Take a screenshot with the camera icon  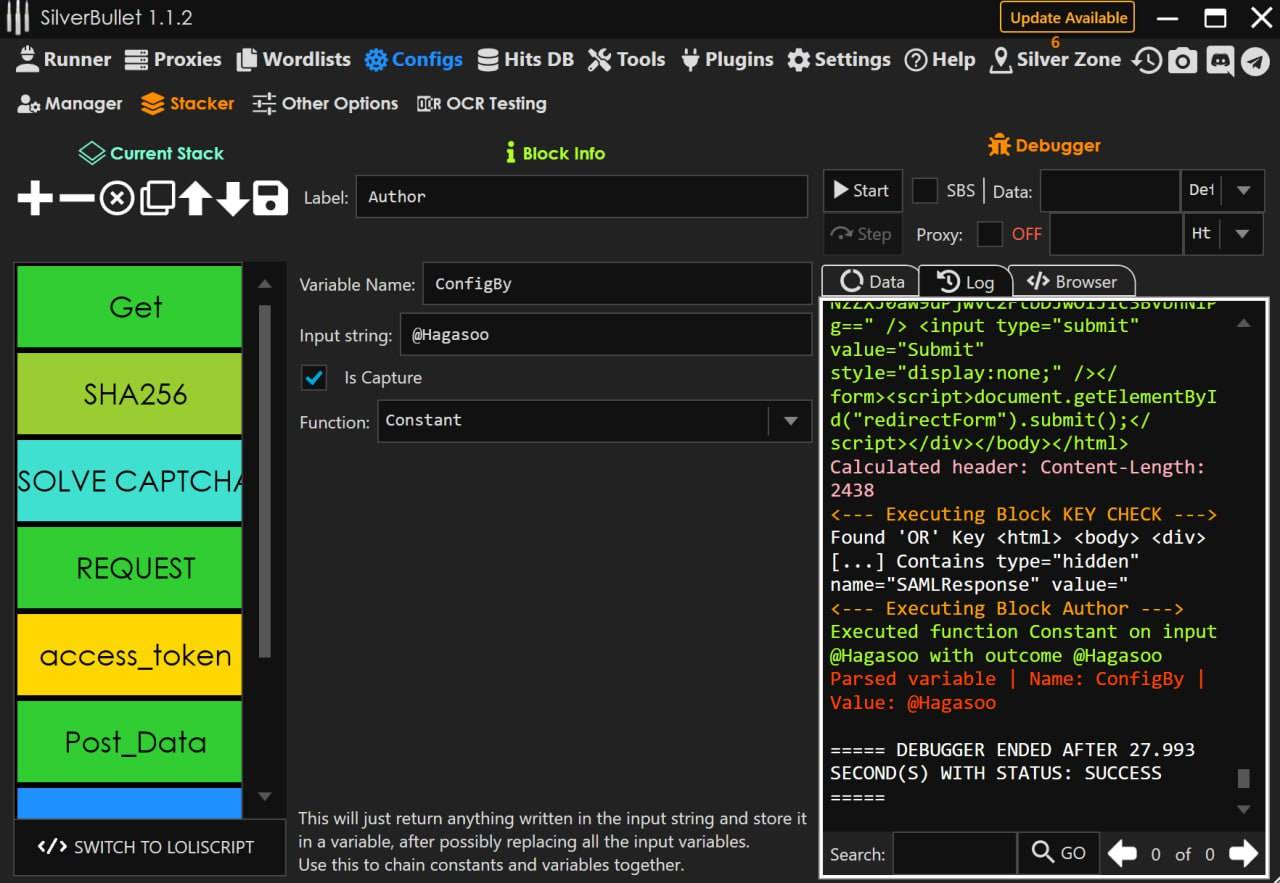coord(1183,61)
